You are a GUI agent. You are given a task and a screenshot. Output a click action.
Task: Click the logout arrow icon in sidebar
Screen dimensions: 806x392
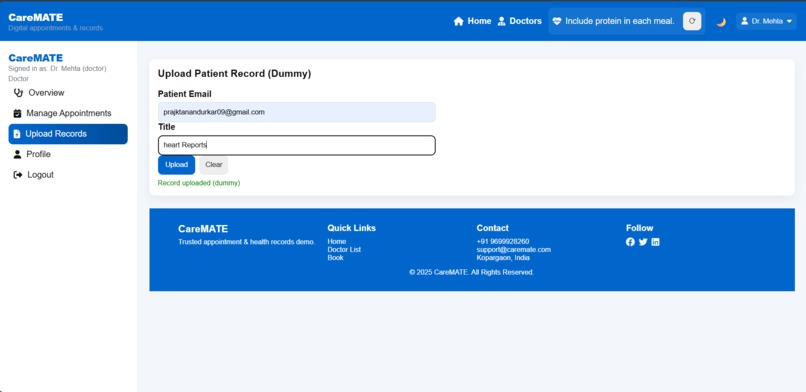[18, 175]
